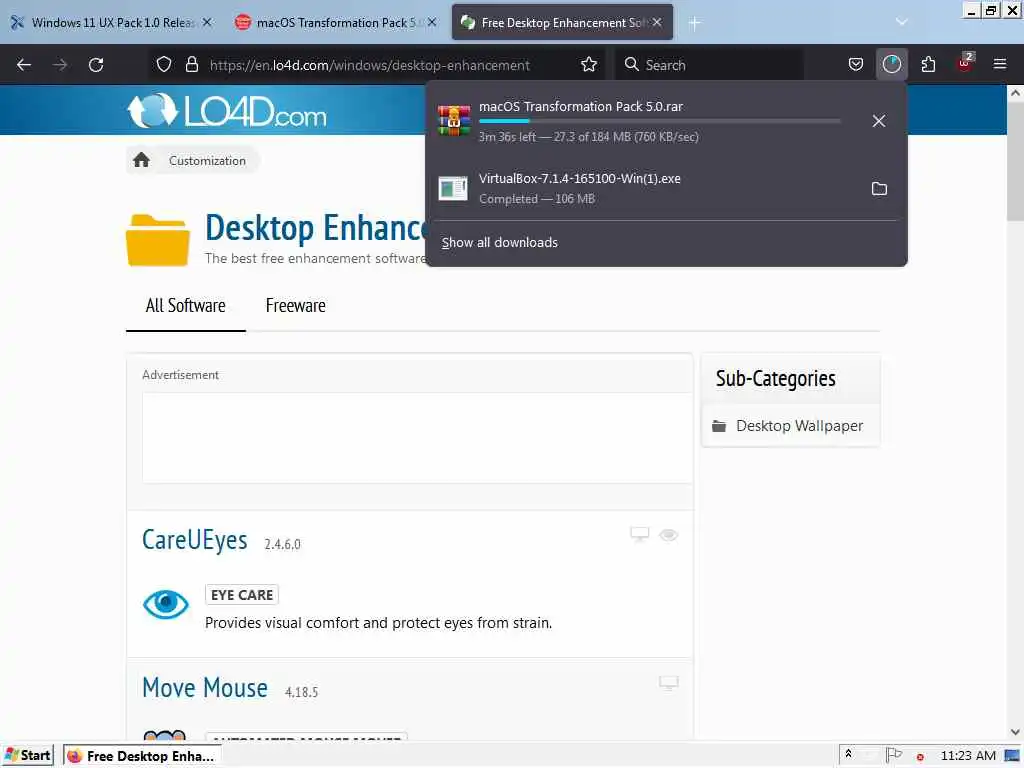Open the tracking protection shield icon

click(x=164, y=65)
